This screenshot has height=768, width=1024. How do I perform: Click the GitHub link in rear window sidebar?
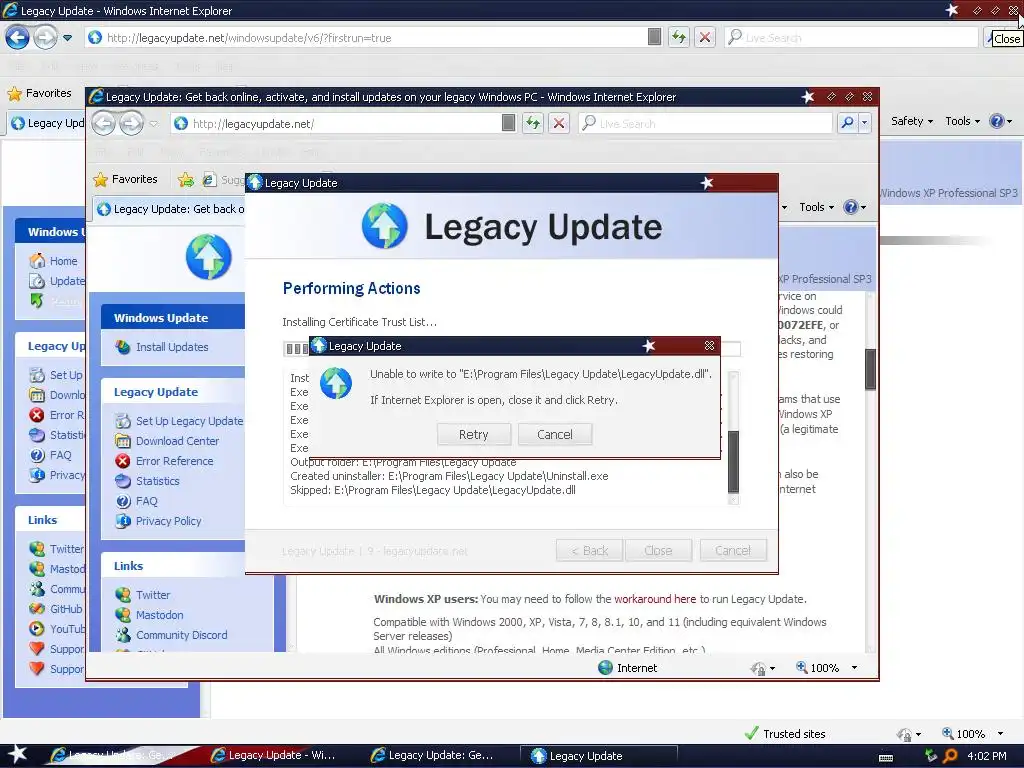click(x=66, y=609)
